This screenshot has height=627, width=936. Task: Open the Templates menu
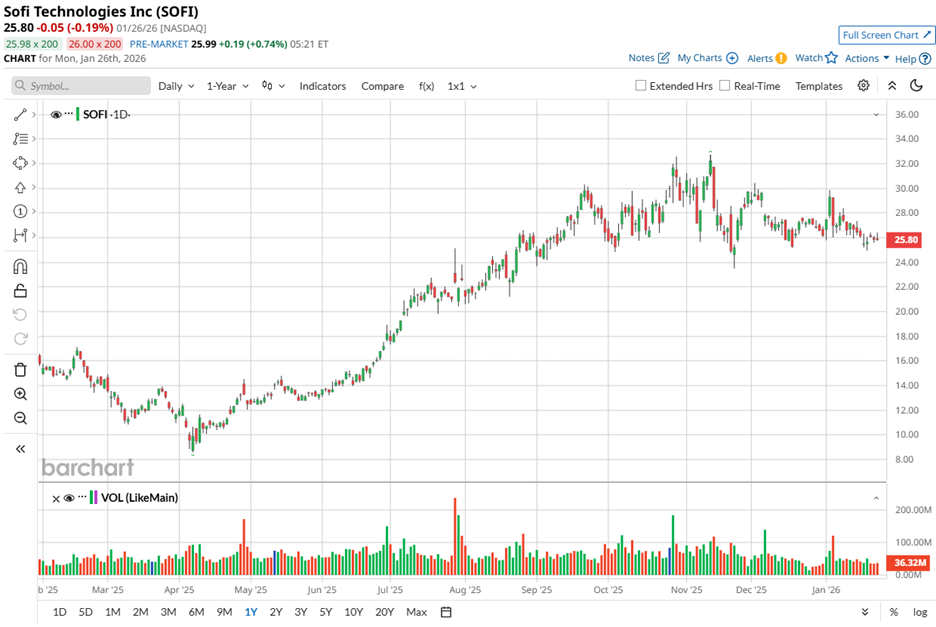pyautogui.click(x=818, y=86)
